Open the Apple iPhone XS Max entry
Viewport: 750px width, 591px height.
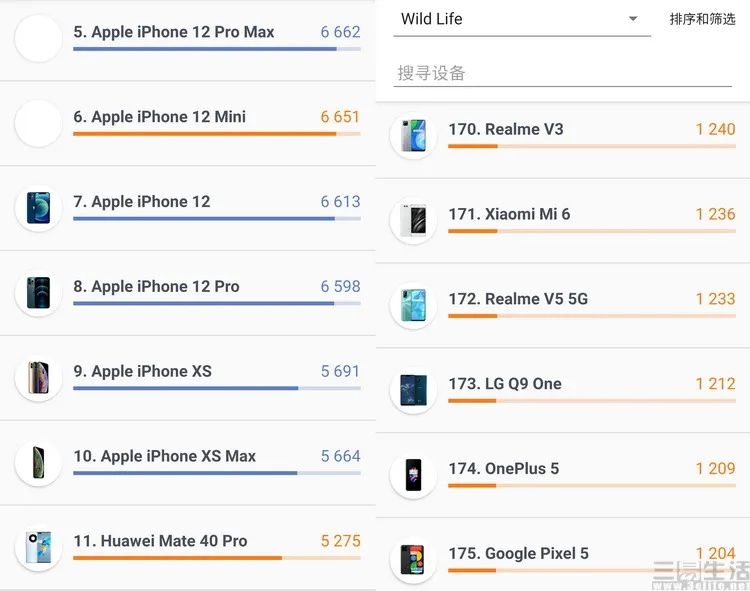pos(165,456)
